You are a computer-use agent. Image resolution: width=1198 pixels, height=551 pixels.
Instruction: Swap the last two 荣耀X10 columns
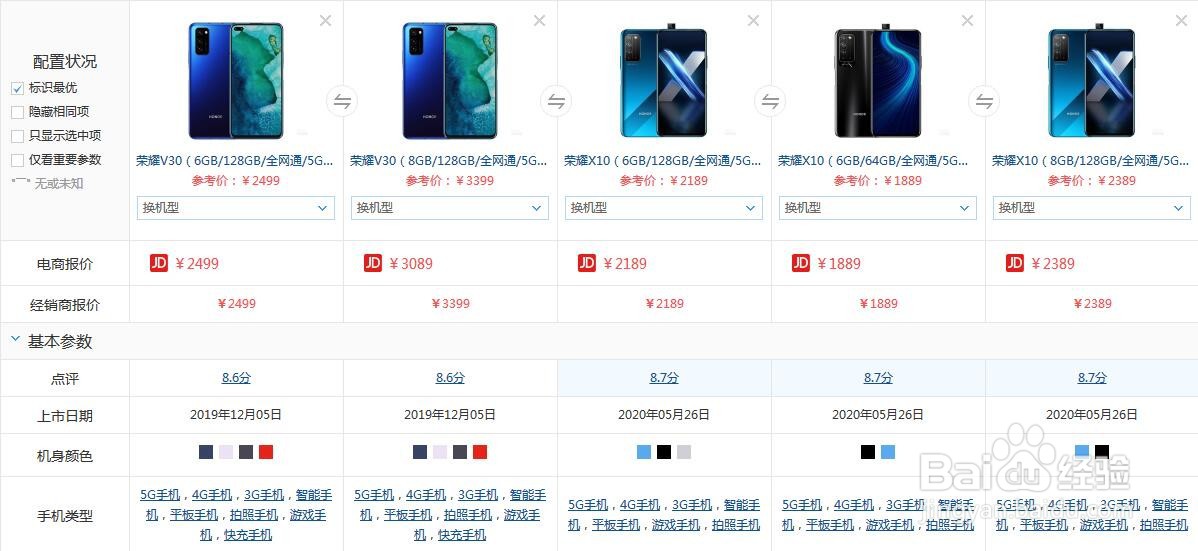pos(984,101)
